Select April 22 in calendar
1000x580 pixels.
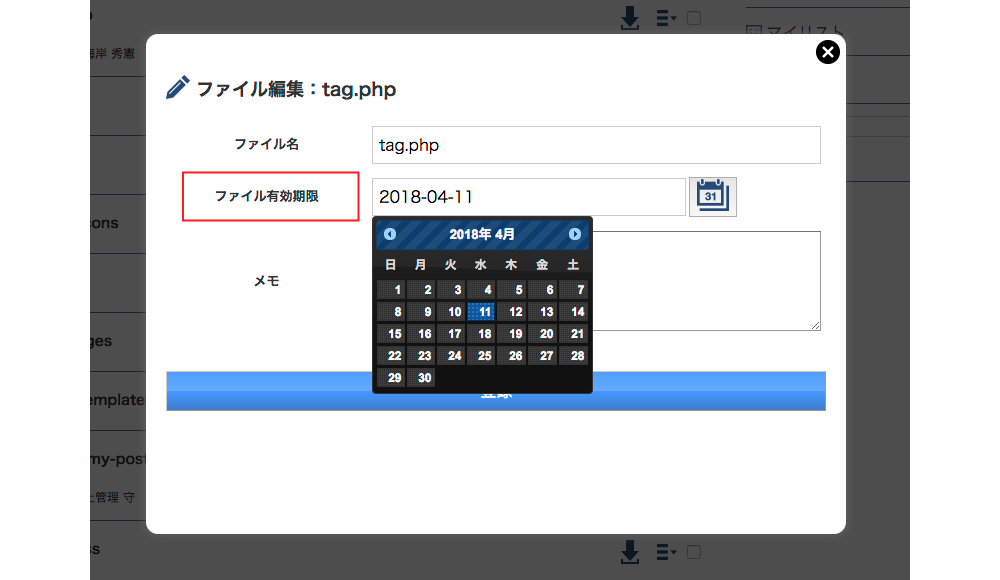pyautogui.click(x=391, y=355)
